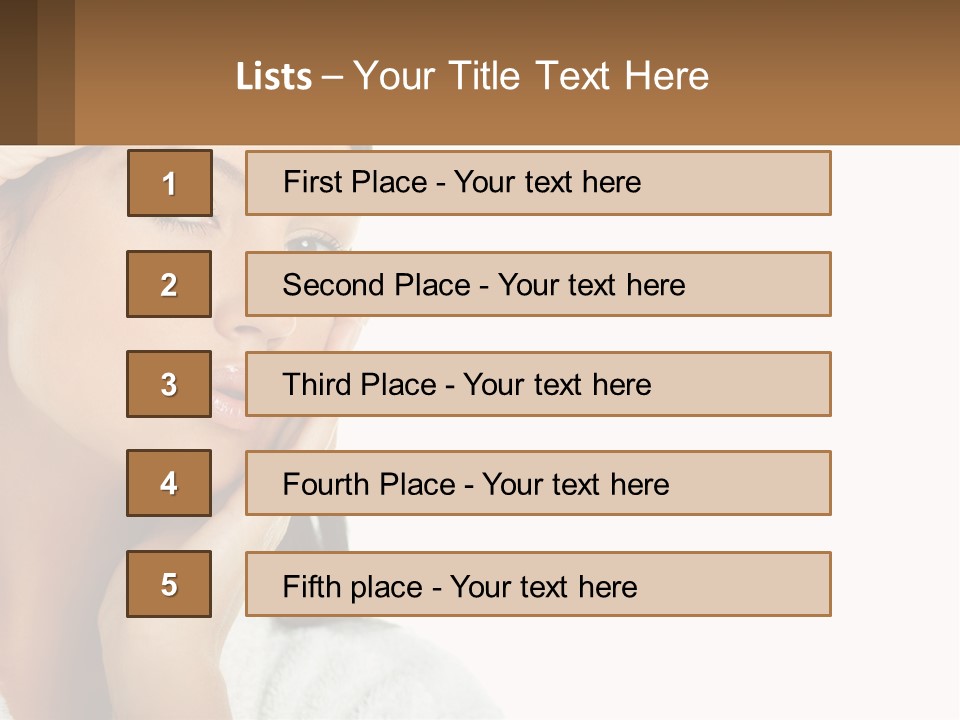
Task: Select the Fifth place text bar
Action: 538,584
